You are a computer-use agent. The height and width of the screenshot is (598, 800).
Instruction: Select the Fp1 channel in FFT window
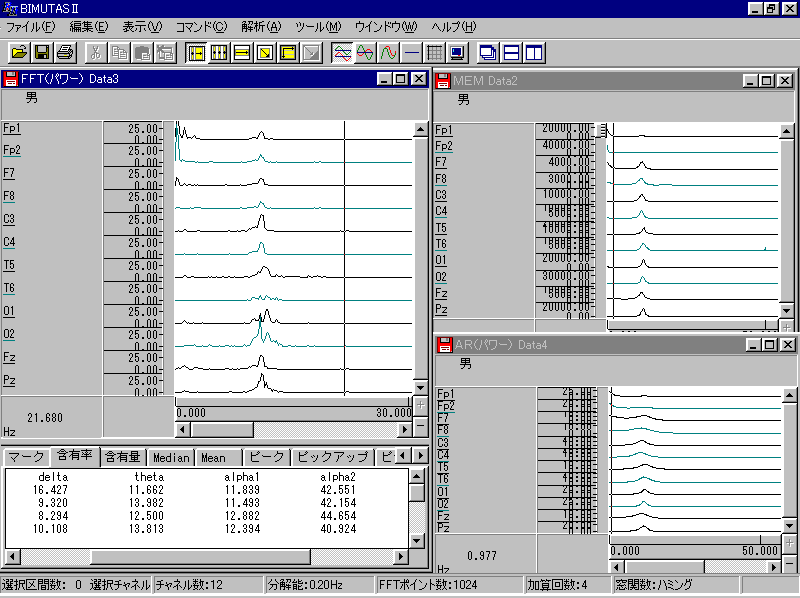12,128
